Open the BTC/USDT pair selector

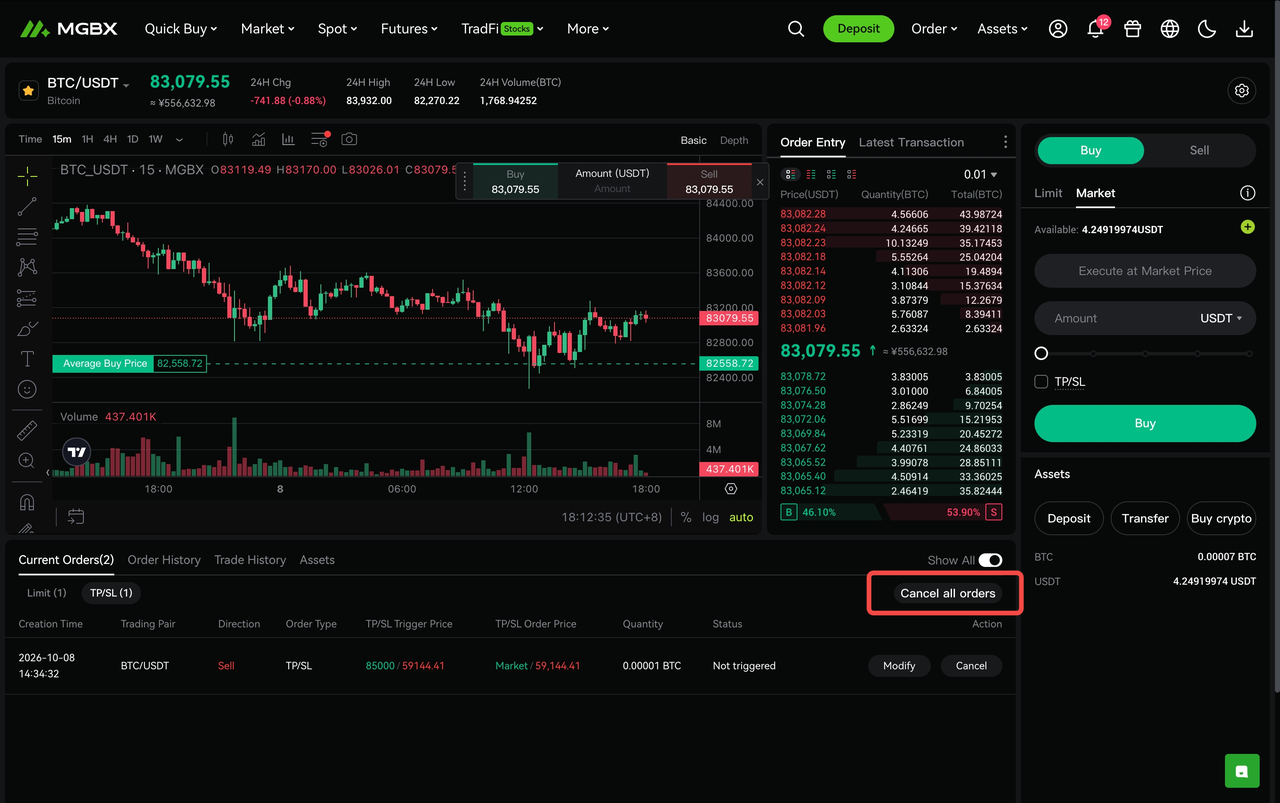pyautogui.click(x=89, y=83)
